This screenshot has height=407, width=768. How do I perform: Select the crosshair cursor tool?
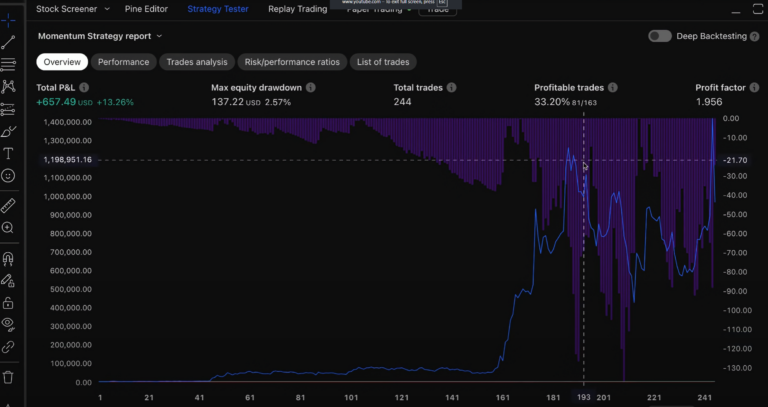[x=8, y=21]
